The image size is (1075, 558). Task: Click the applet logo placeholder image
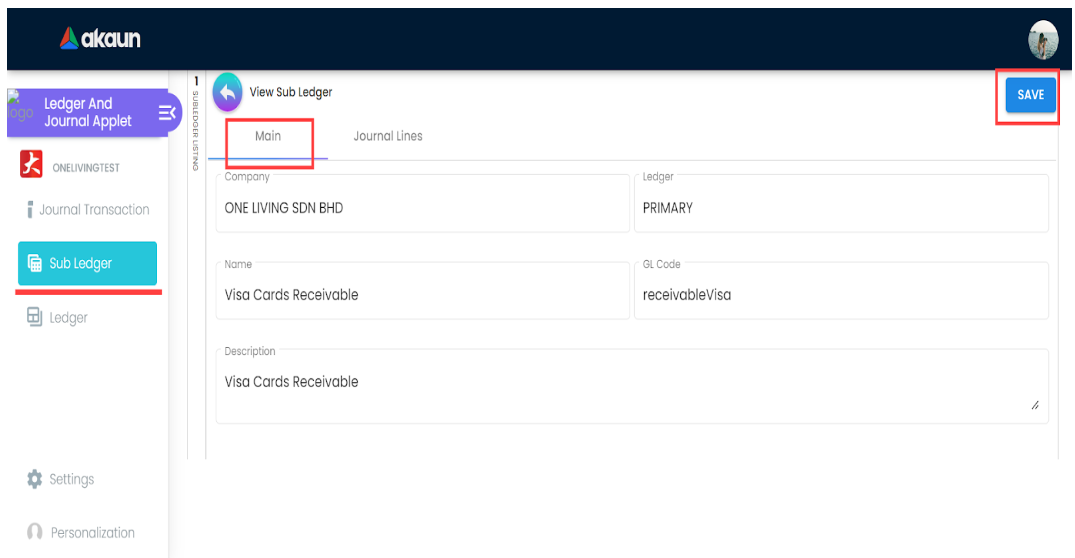(x=21, y=108)
